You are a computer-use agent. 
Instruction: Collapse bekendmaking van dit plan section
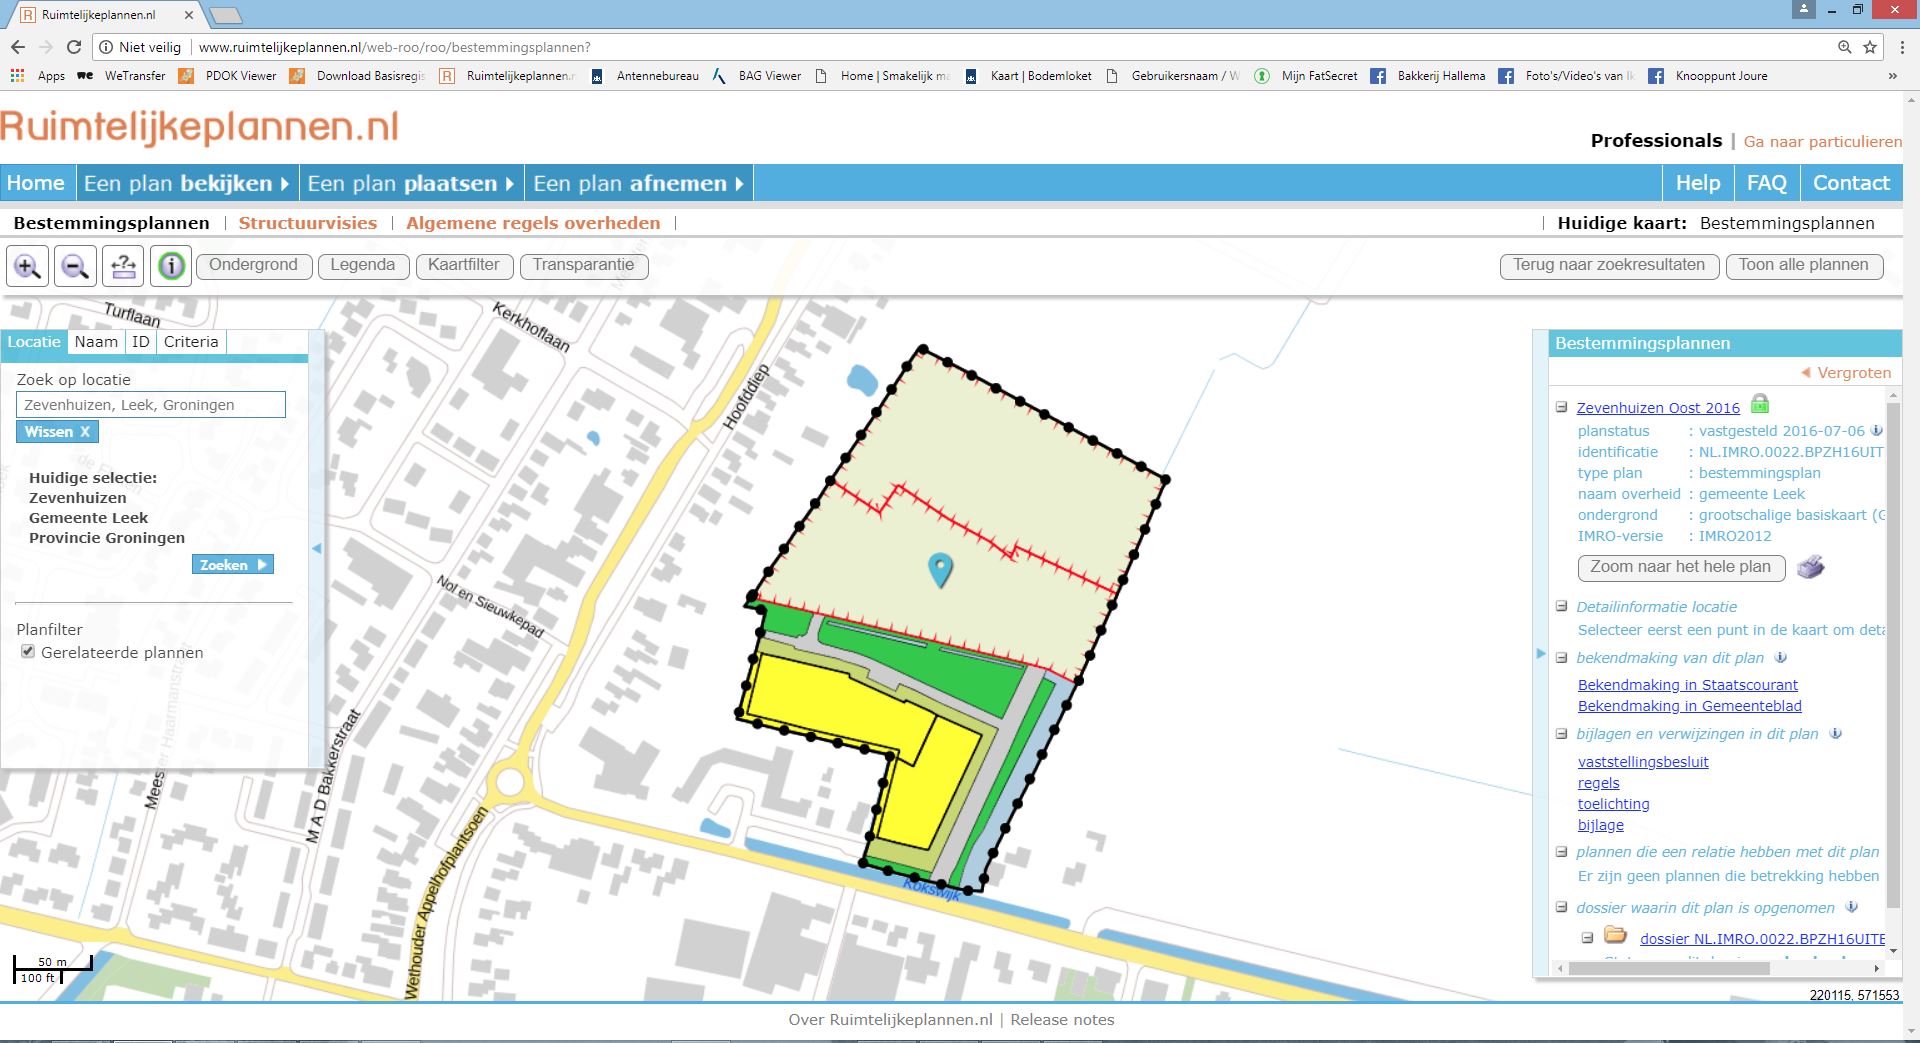coord(1561,657)
